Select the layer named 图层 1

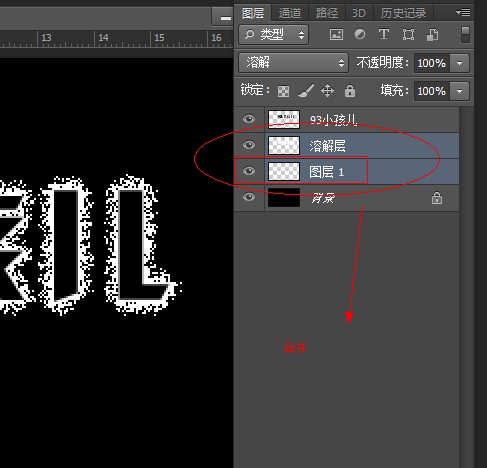(347, 171)
